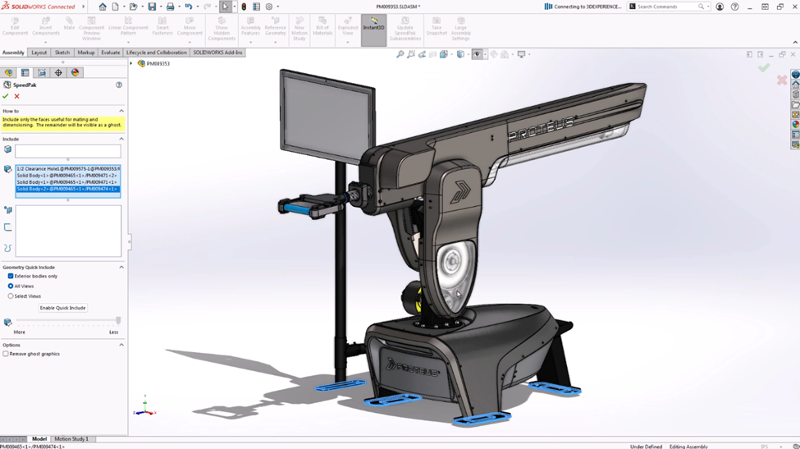The height and width of the screenshot is (449, 800).
Task: Click the Print icon in the top toolbar
Action: [x=170, y=6]
